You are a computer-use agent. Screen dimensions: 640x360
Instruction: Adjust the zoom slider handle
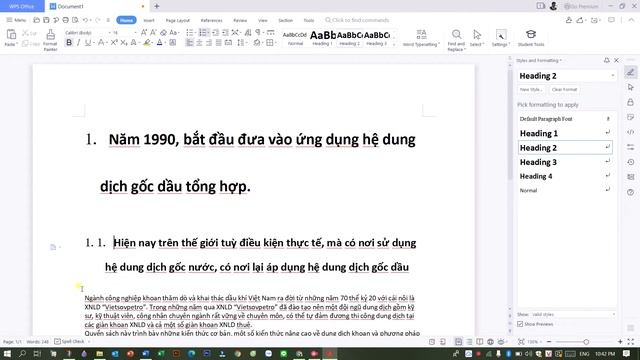coord(586,342)
